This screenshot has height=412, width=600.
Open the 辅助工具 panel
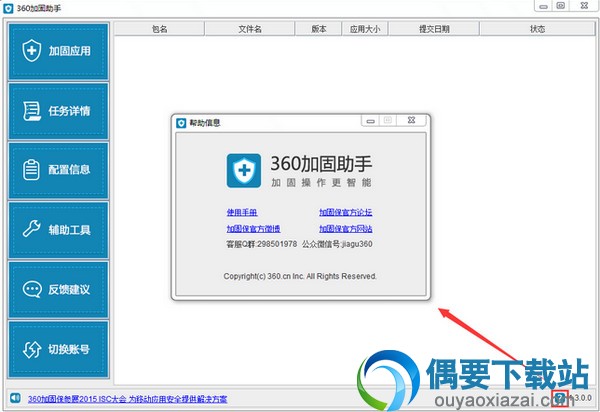pos(59,230)
